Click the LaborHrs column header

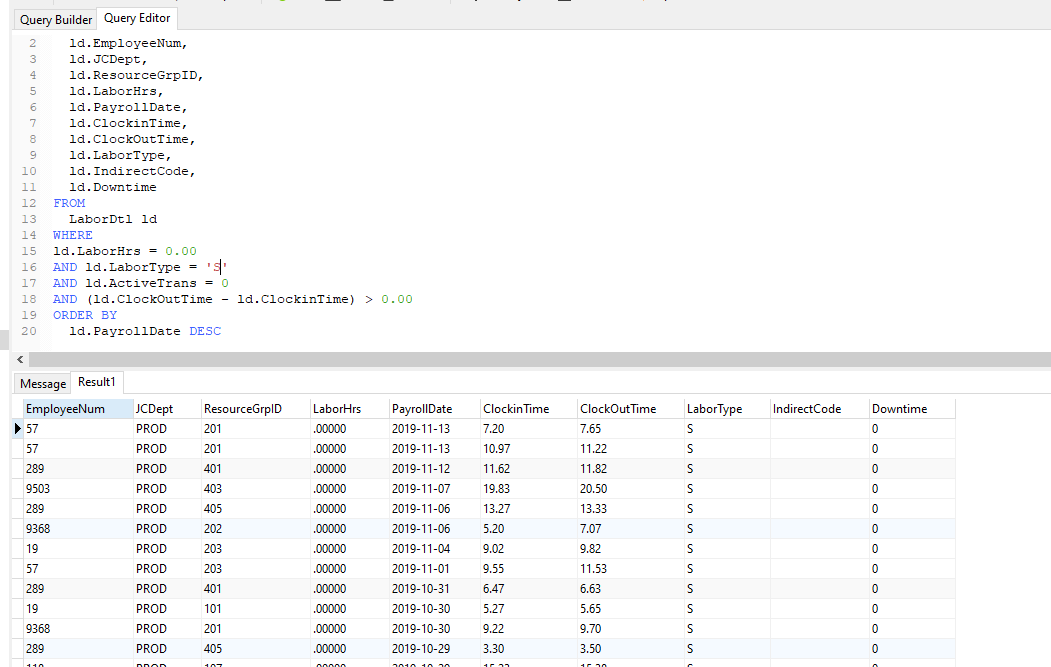(x=350, y=409)
